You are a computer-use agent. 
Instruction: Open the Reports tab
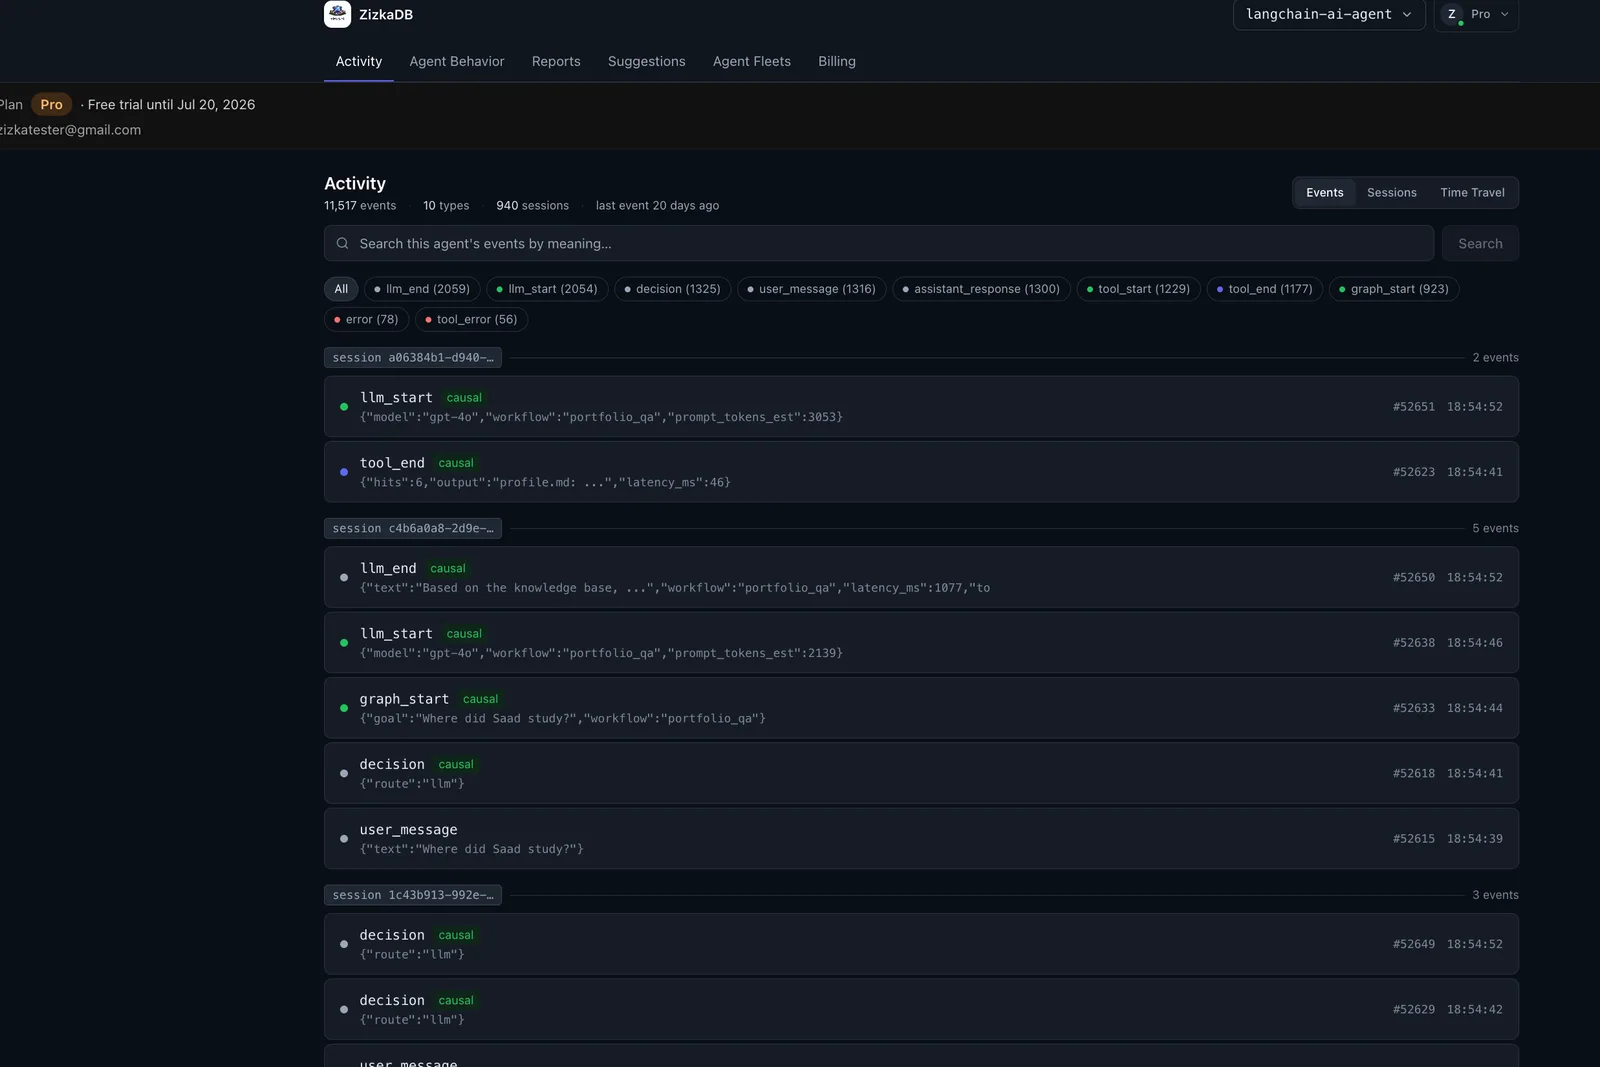click(x=556, y=62)
